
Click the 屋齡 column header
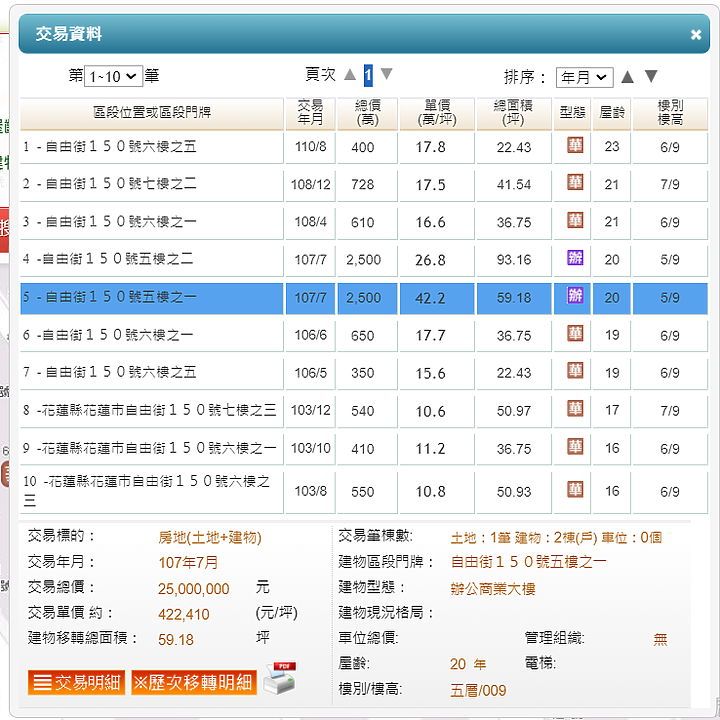612,113
